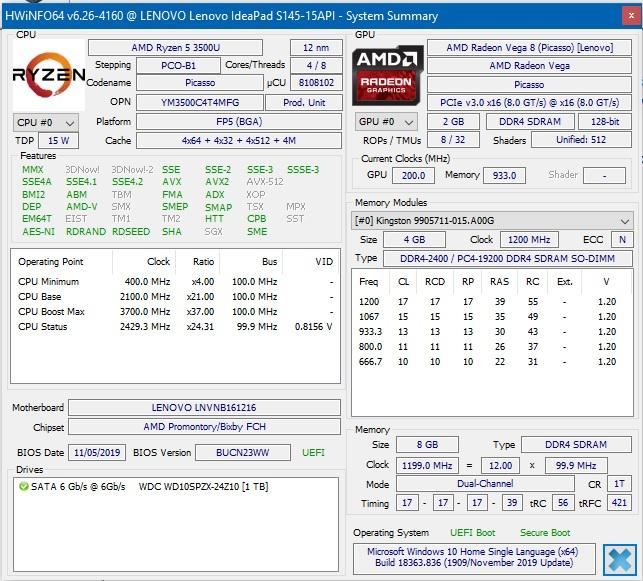Click the DDR4-2400 / PC4-19200 type field
This screenshot has height=581, width=643.
tap(508, 259)
